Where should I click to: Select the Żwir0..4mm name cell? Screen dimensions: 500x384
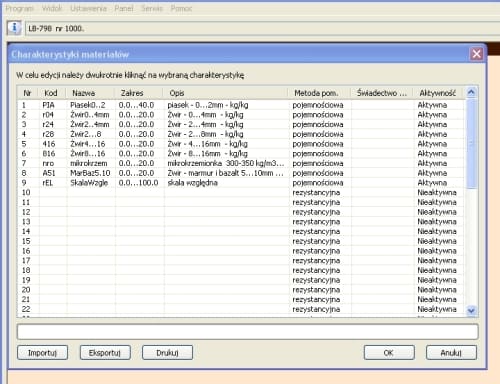tap(90, 115)
